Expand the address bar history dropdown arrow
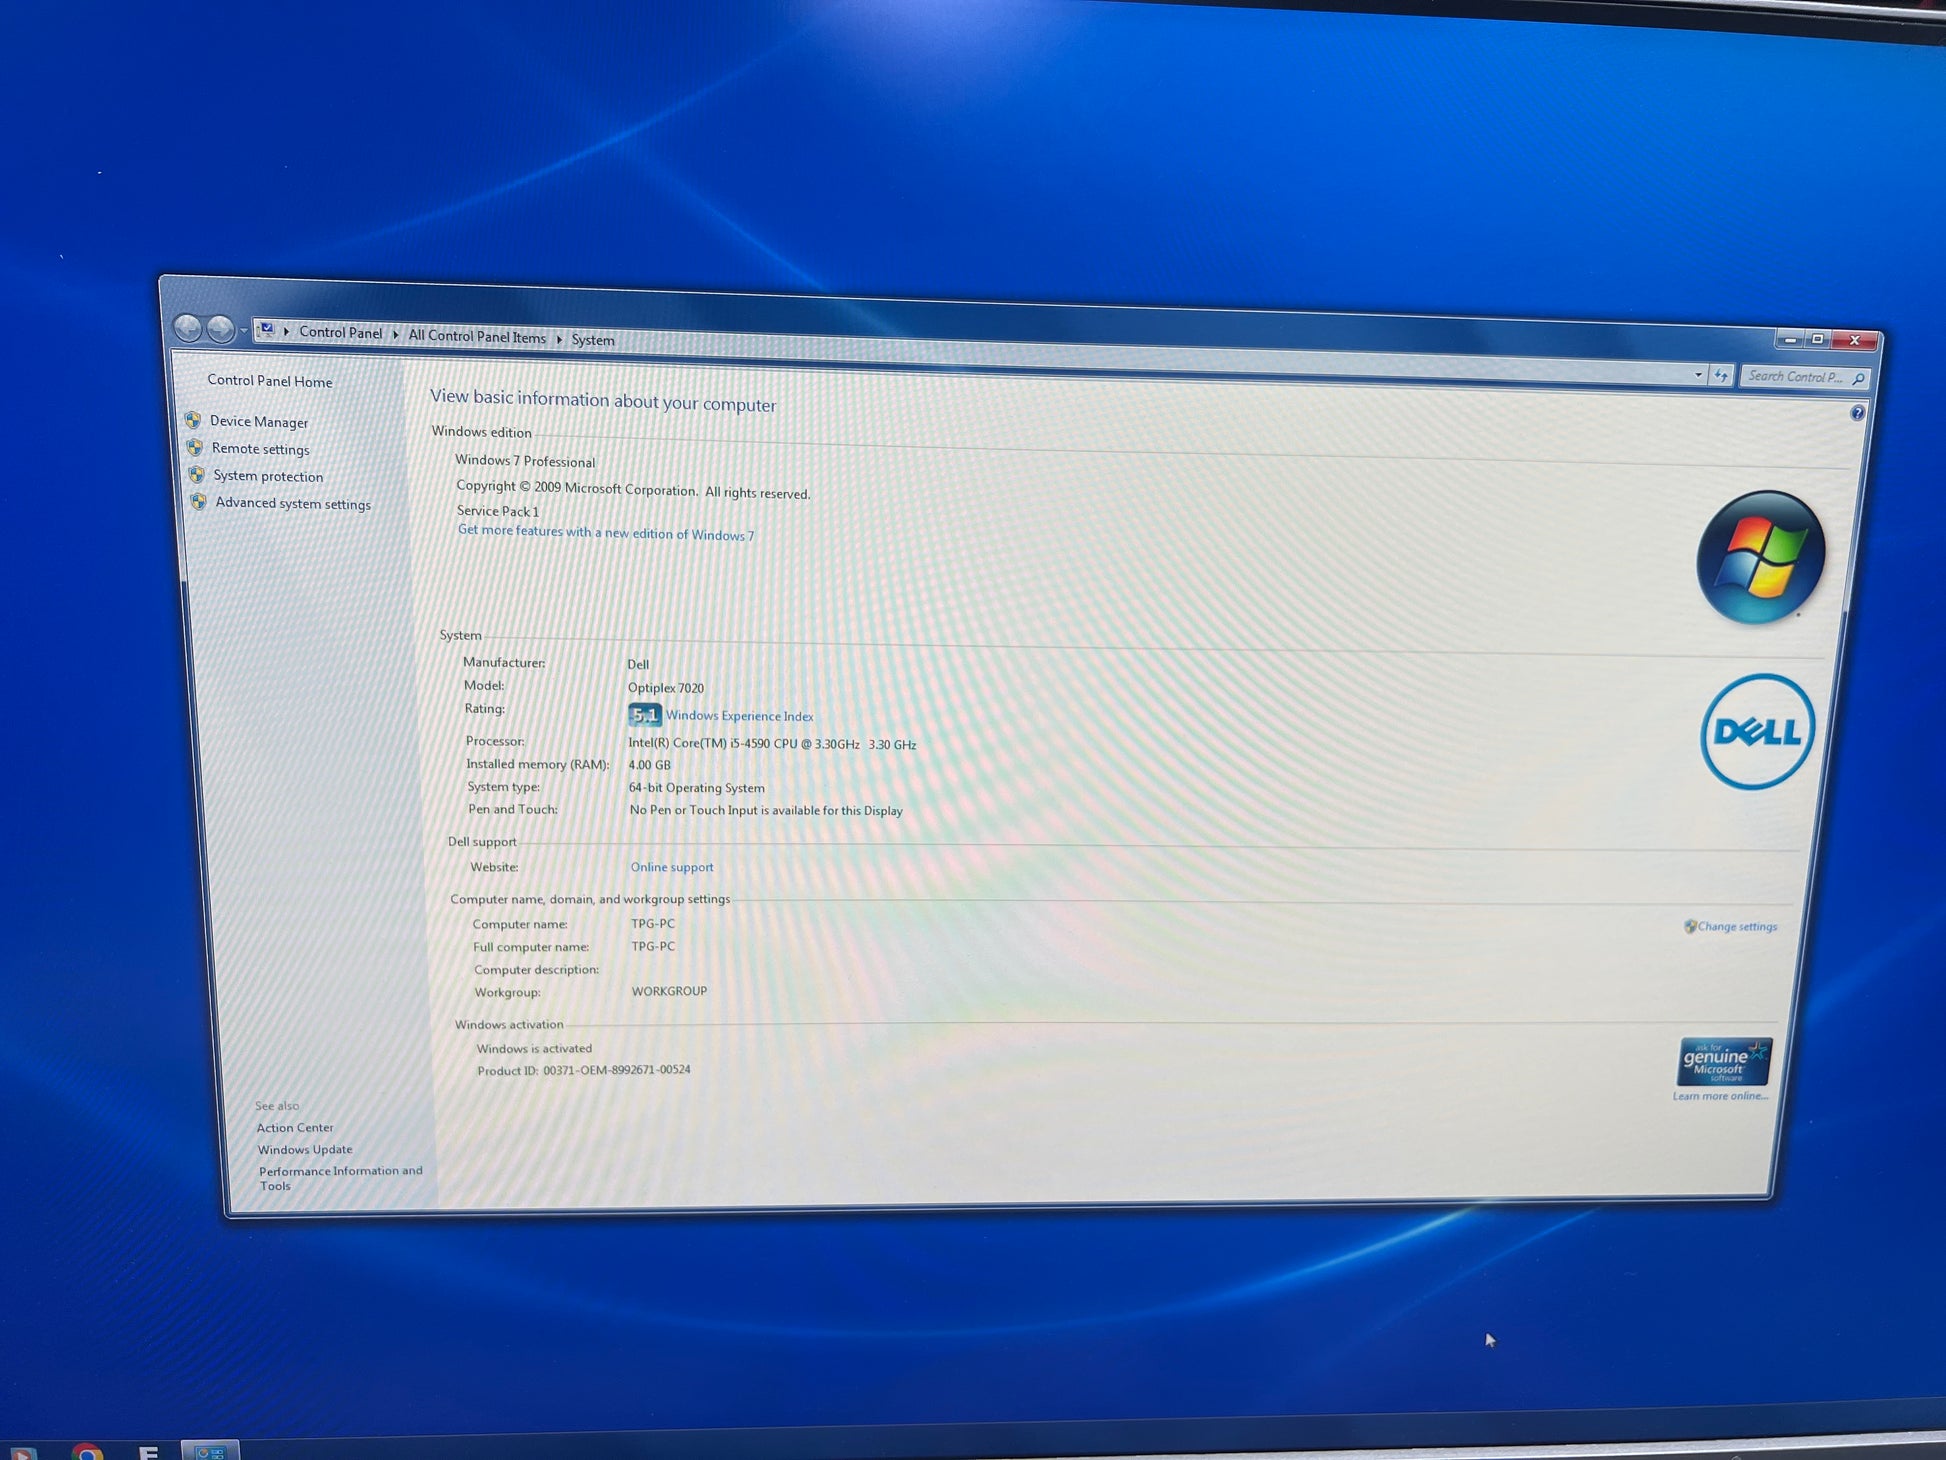The height and width of the screenshot is (1460, 1946). [1698, 375]
